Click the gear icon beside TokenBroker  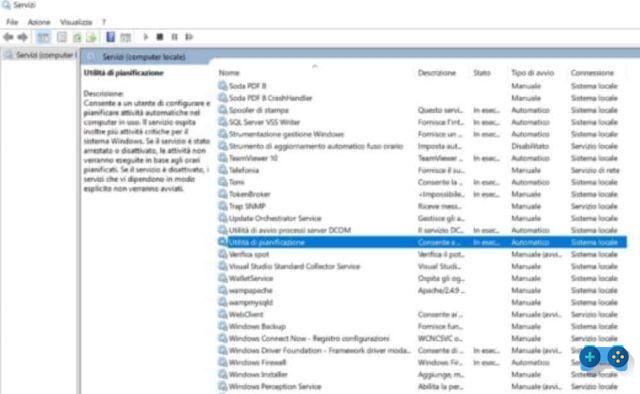tap(222, 194)
